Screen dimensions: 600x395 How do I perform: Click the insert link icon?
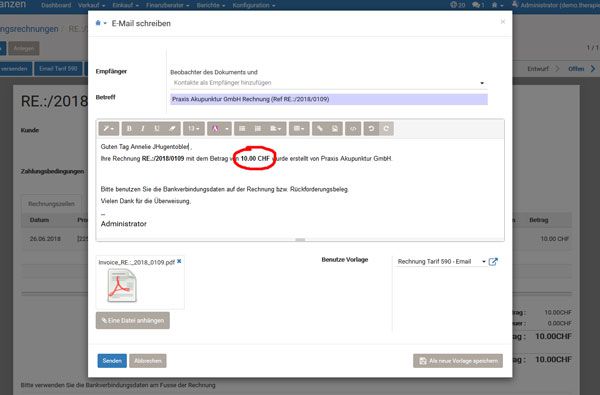click(x=320, y=129)
